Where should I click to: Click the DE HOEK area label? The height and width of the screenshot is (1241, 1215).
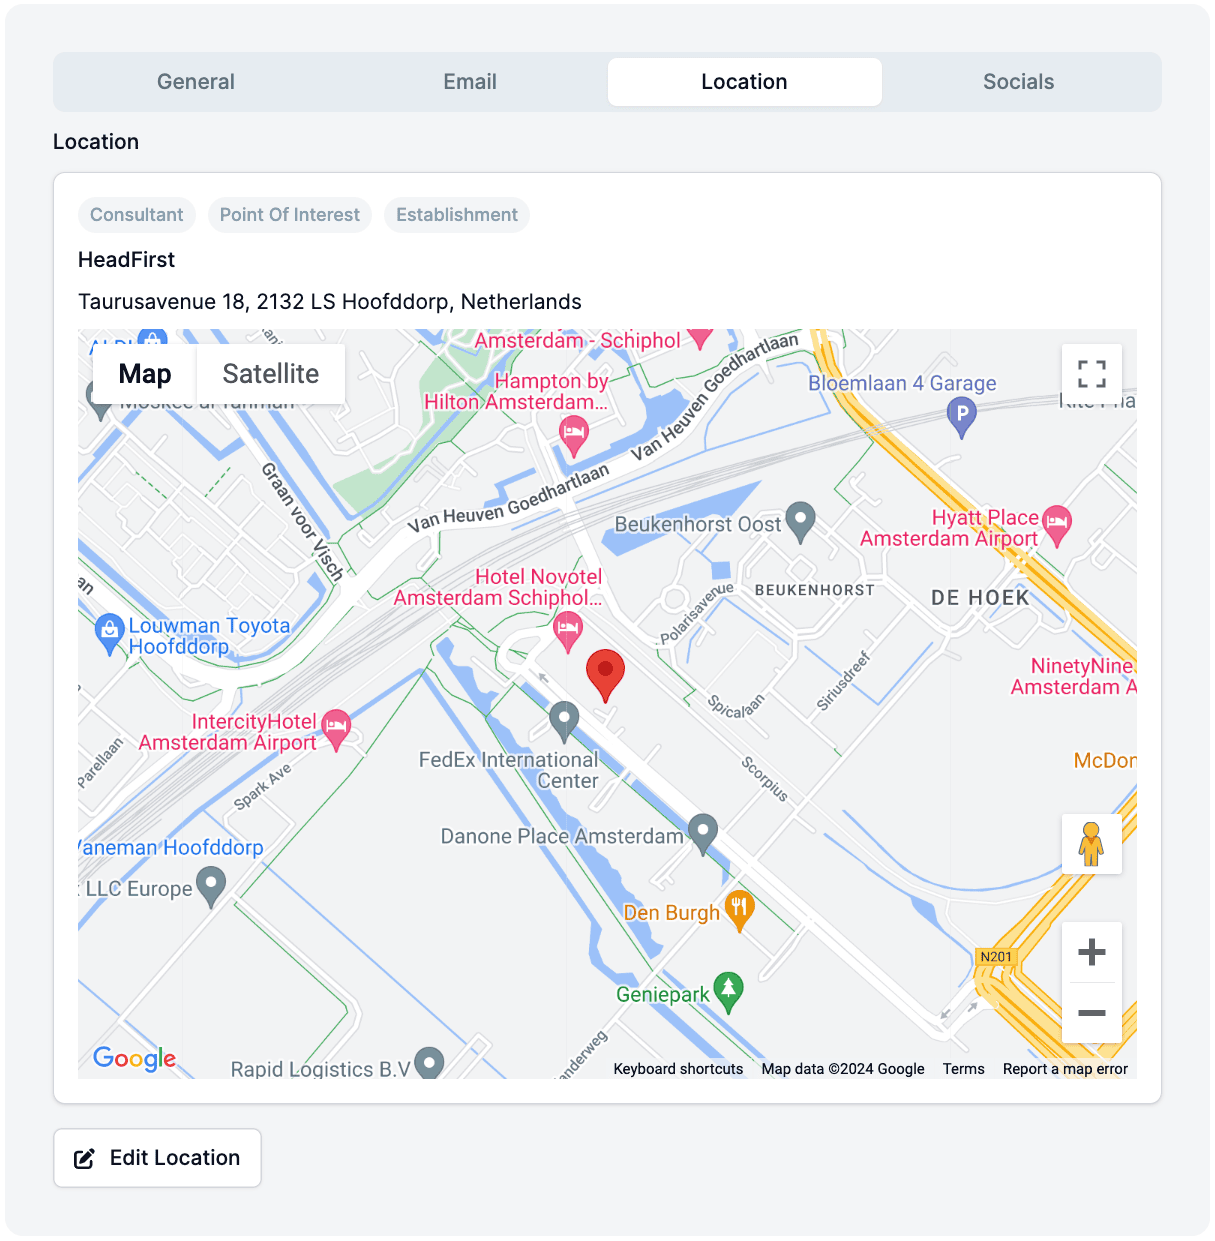pyautogui.click(x=980, y=598)
